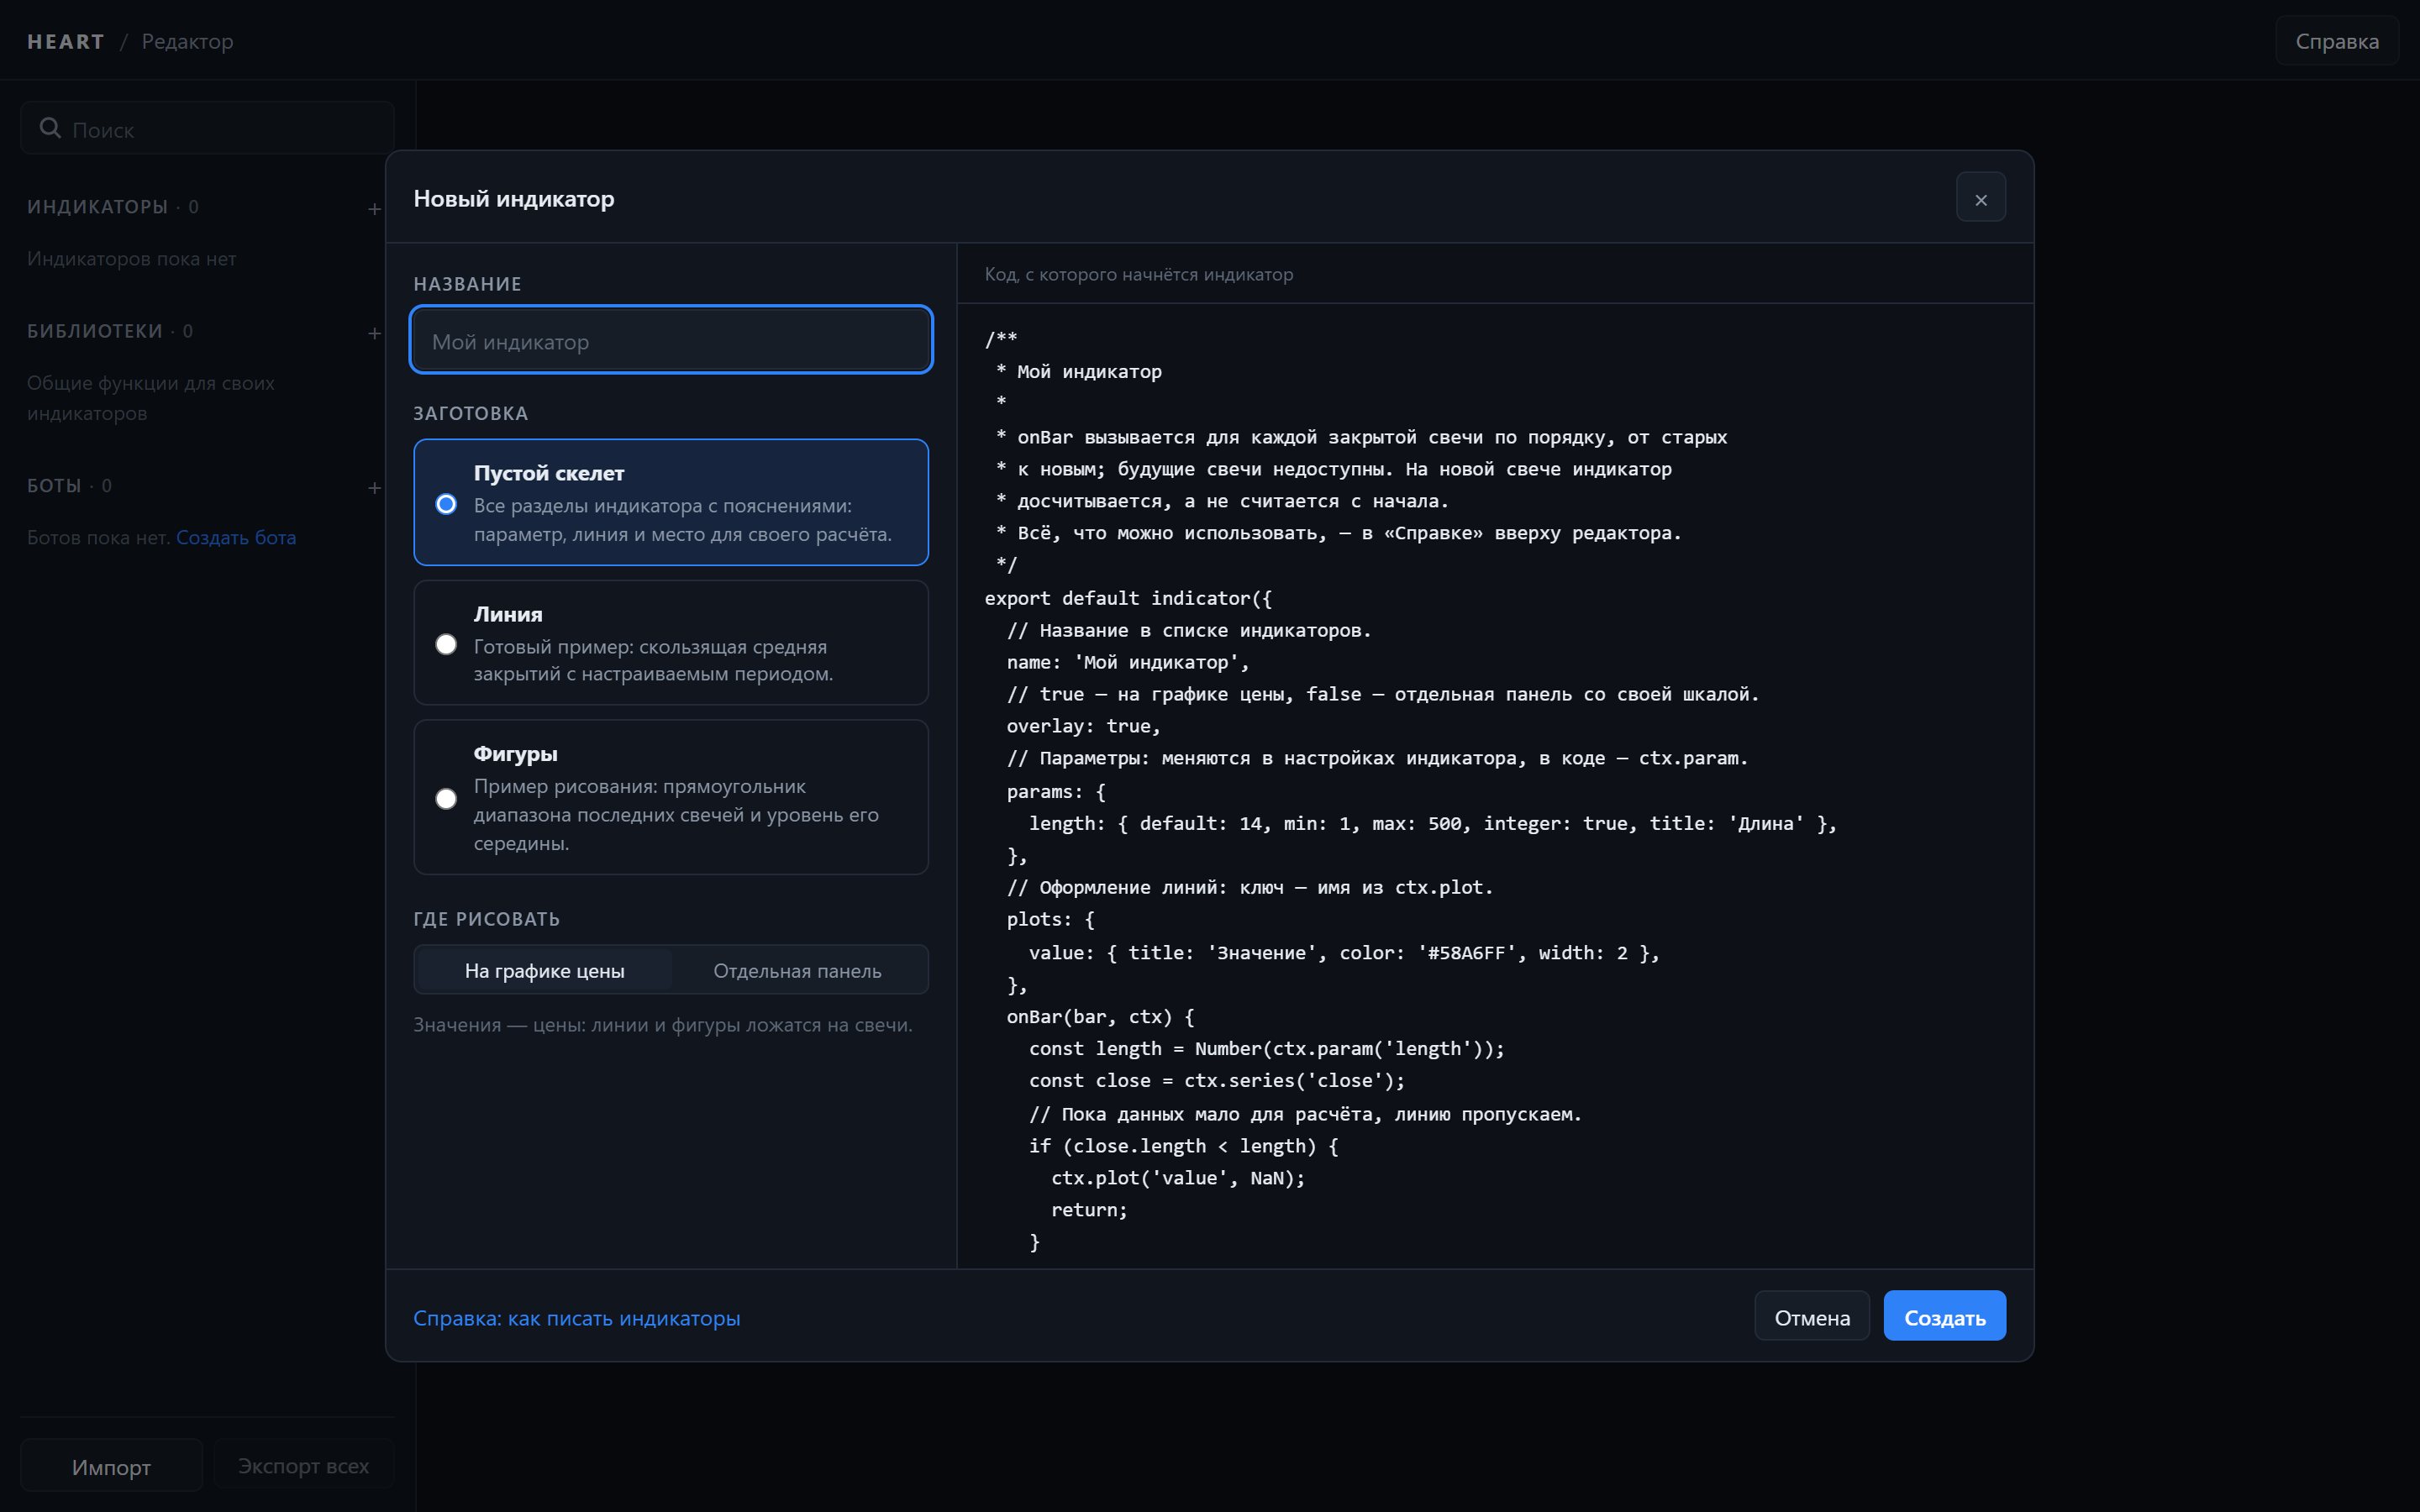This screenshot has width=2420, height=1512.
Task: Click the Создать бота link
Action: (236, 537)
